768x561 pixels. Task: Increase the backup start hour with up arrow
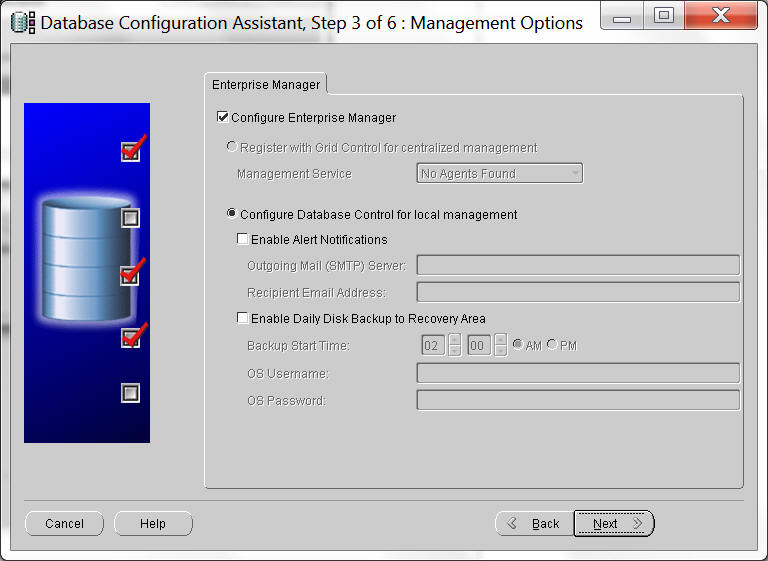(x=455, y=340)
